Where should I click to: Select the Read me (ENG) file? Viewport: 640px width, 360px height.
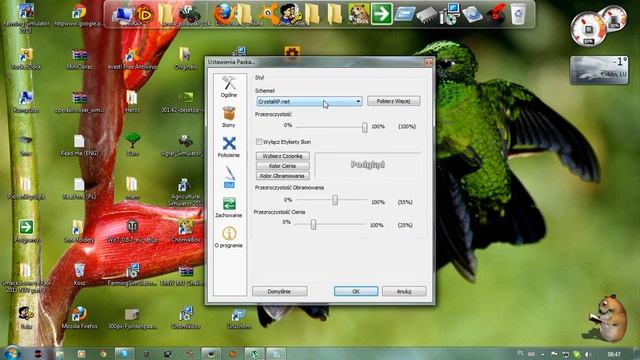pyautogui.click(x=79, y=146)
